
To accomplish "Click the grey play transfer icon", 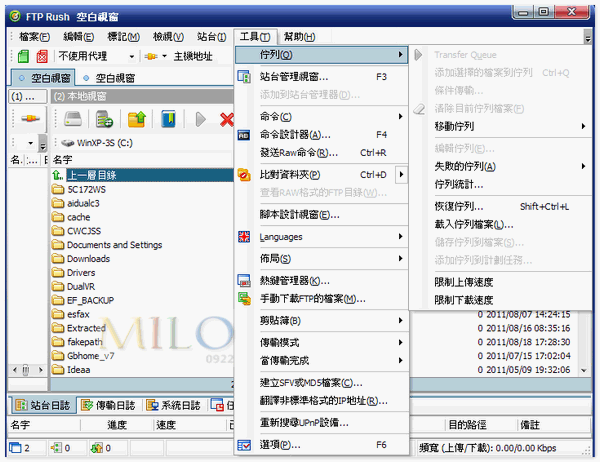I will (x=200, y=119).
